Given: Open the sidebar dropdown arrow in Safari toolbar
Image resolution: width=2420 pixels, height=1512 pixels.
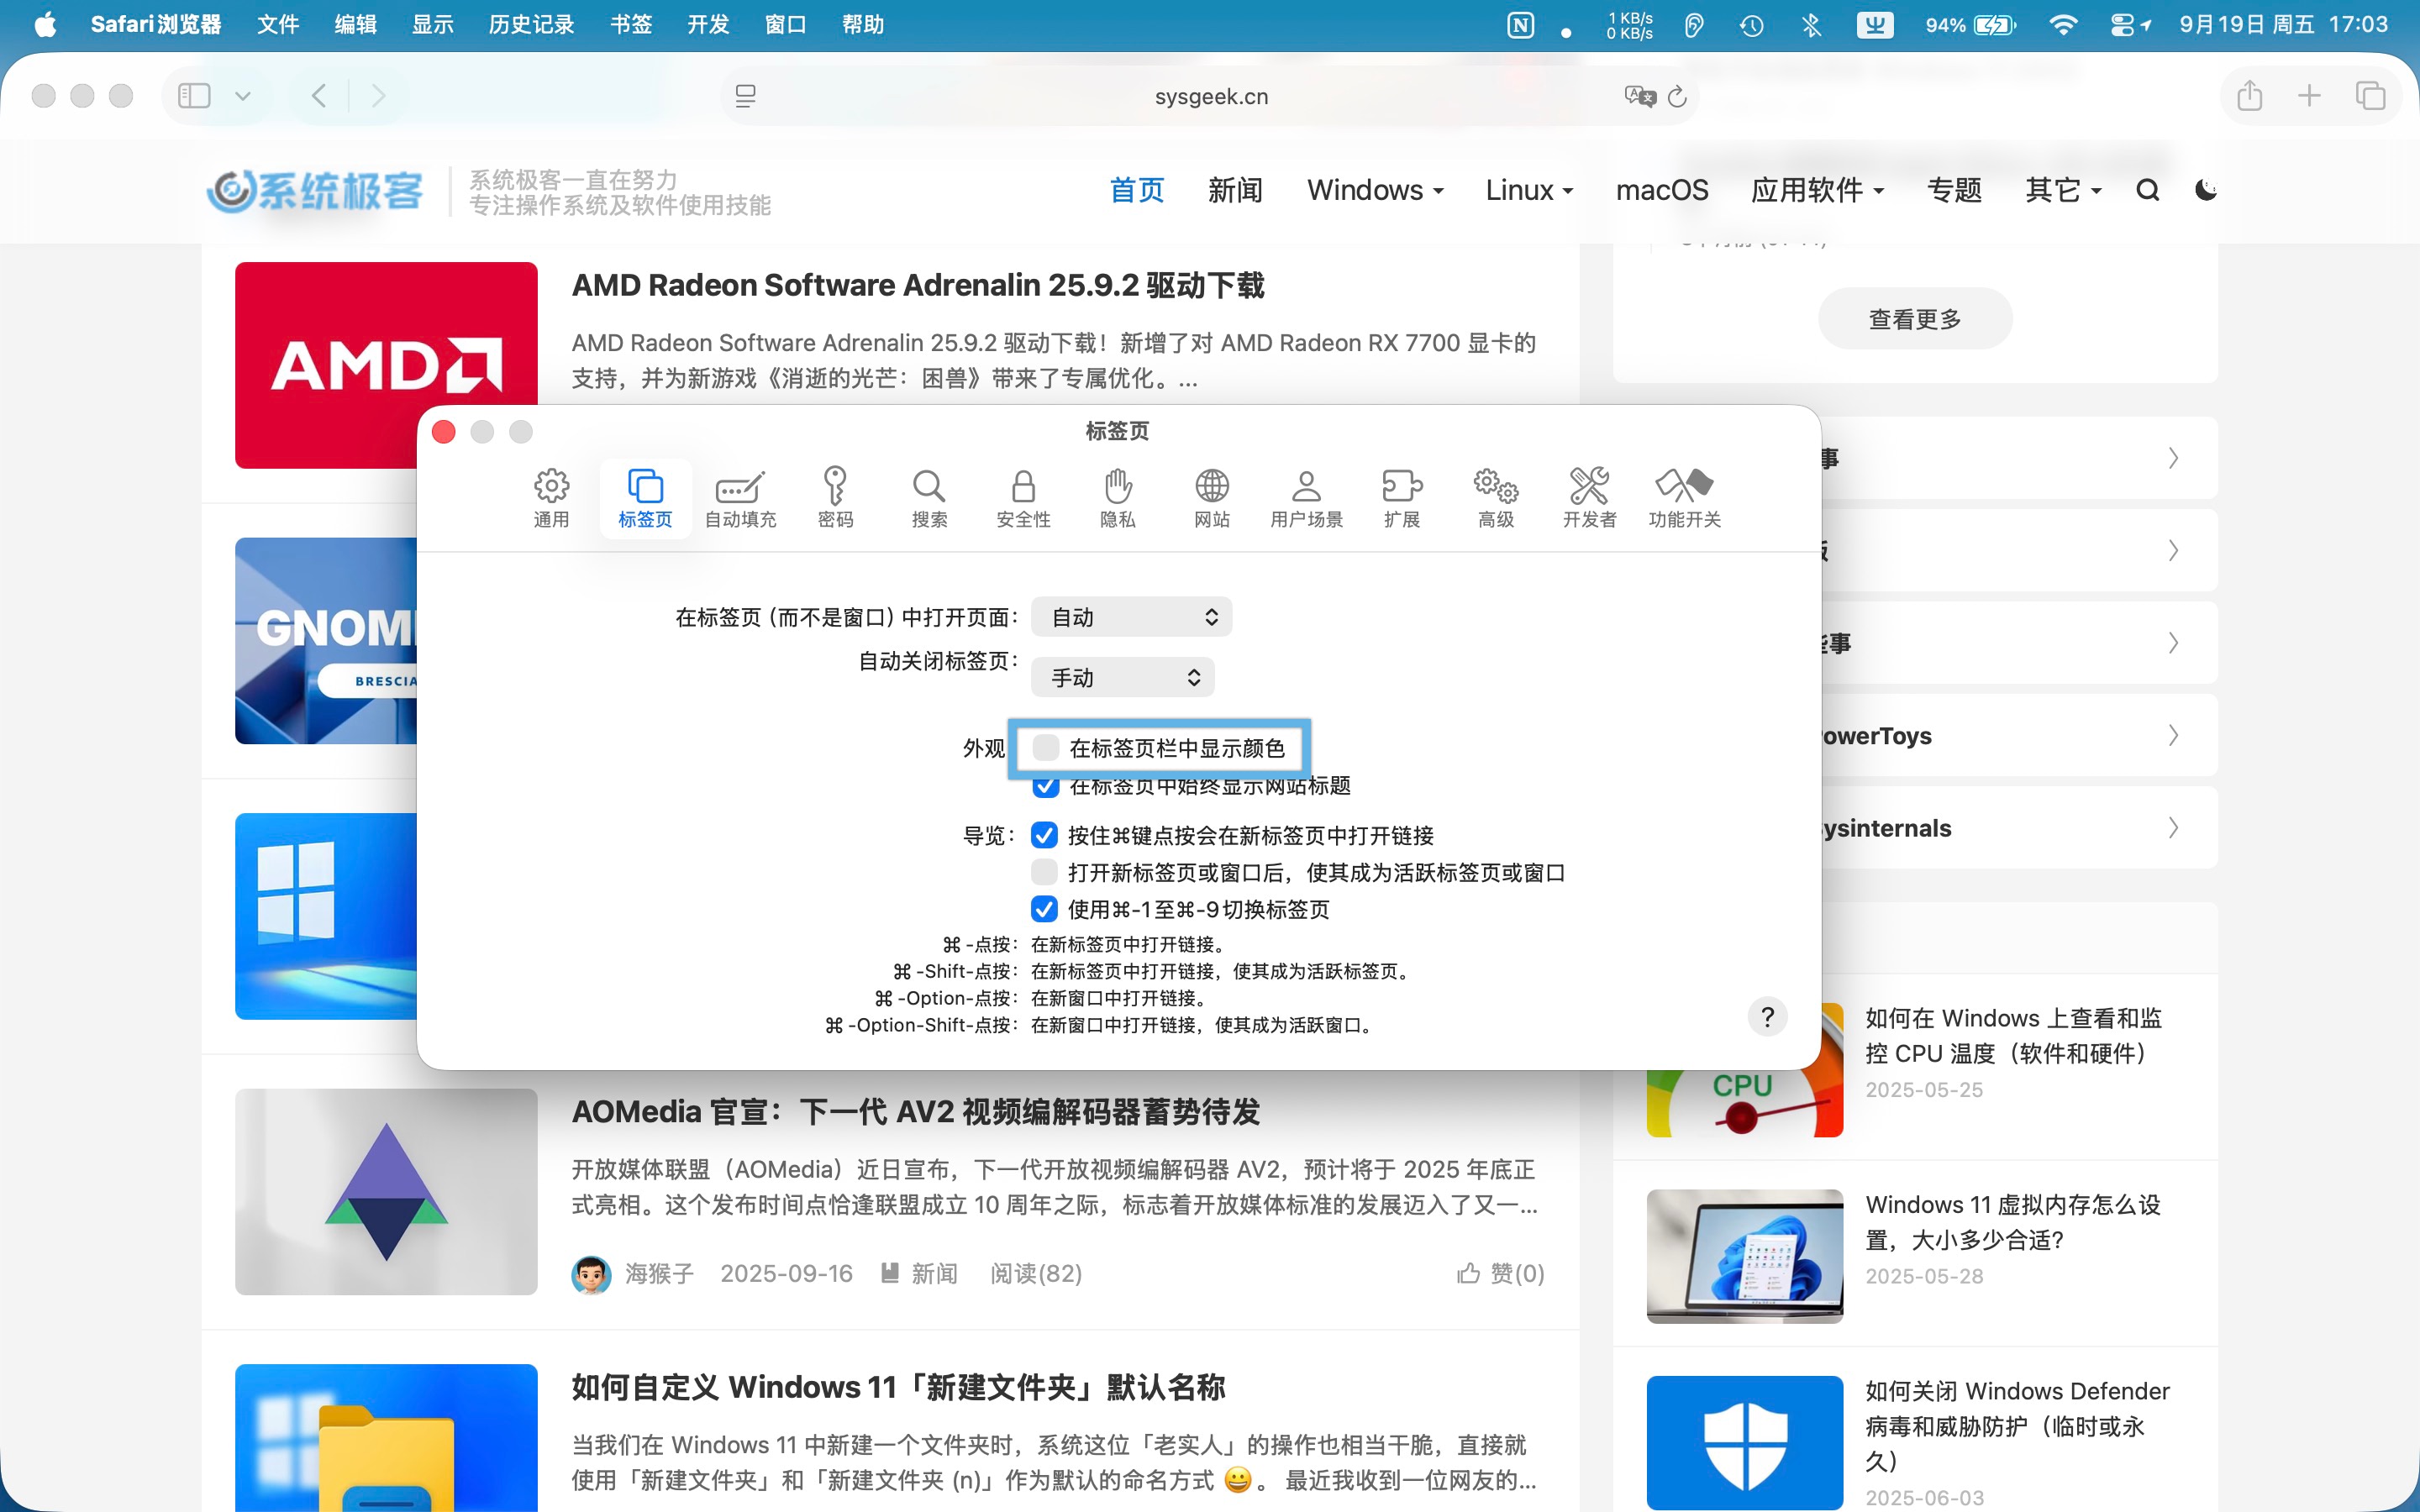Looking at the screenshot, I should [x=242, y=96].
